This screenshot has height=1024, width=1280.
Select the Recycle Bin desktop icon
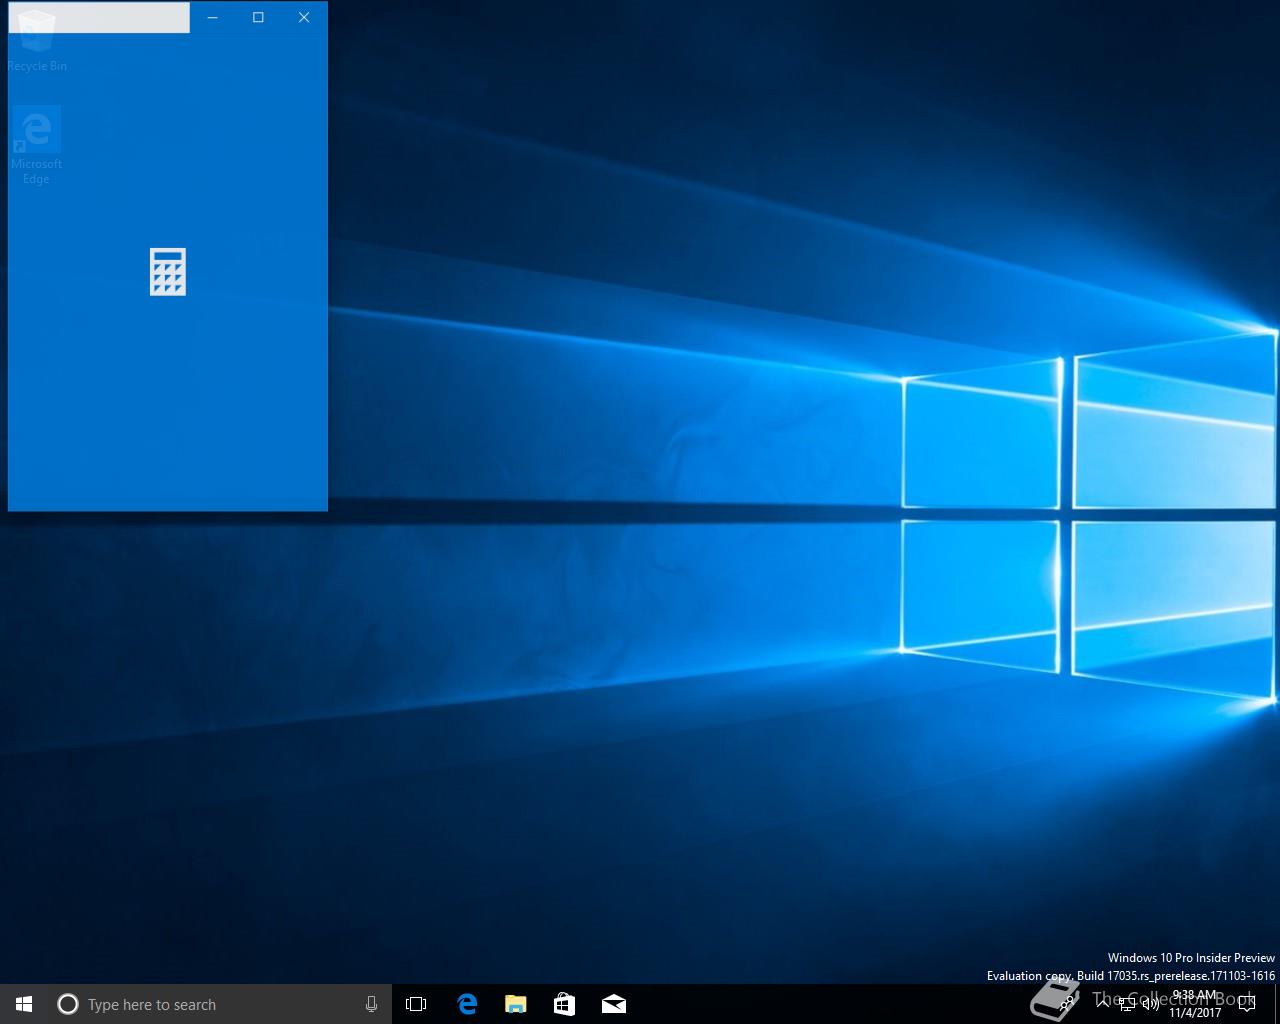(x=37, y=42)
